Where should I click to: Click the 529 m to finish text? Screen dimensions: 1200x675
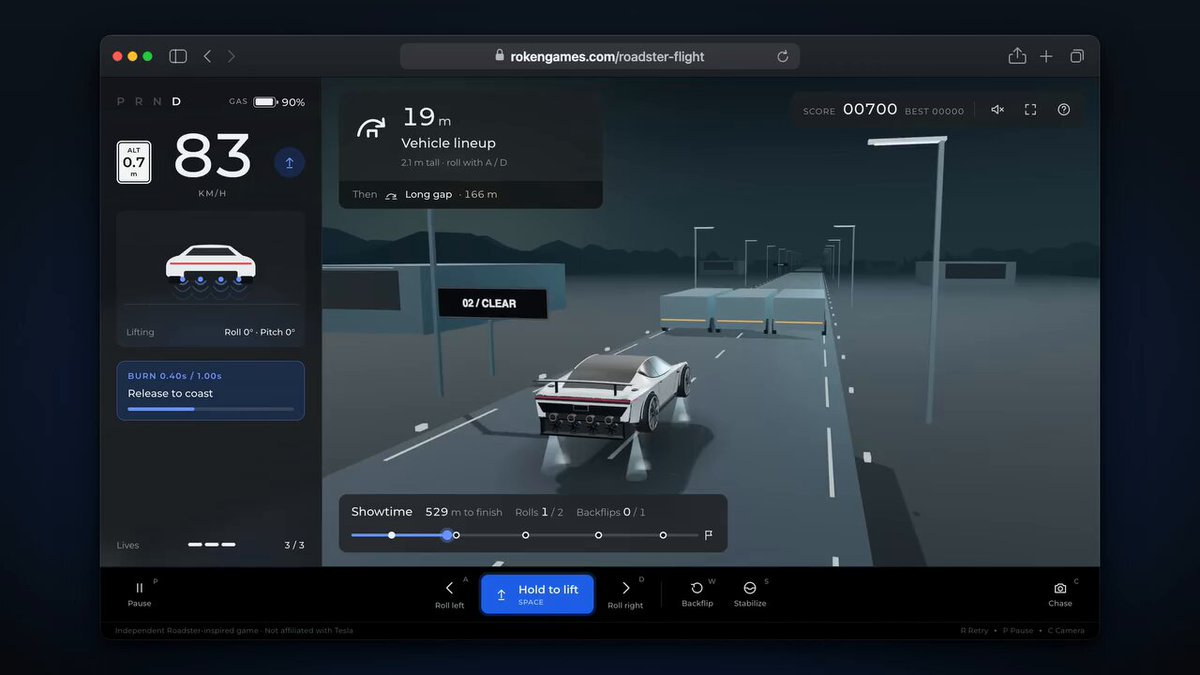pos(464,512)
